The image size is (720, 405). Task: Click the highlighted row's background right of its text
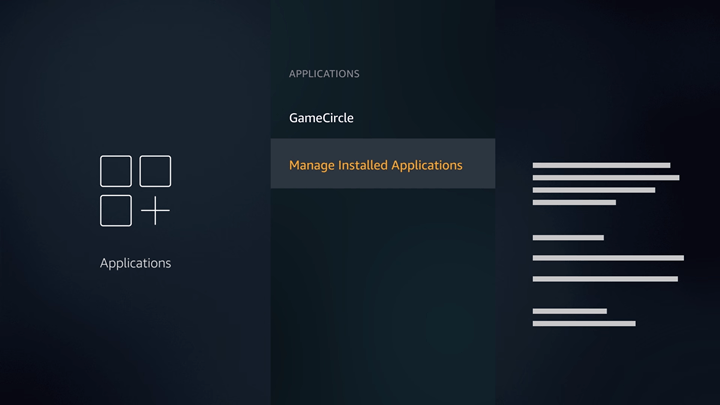[x=478, y=165]
